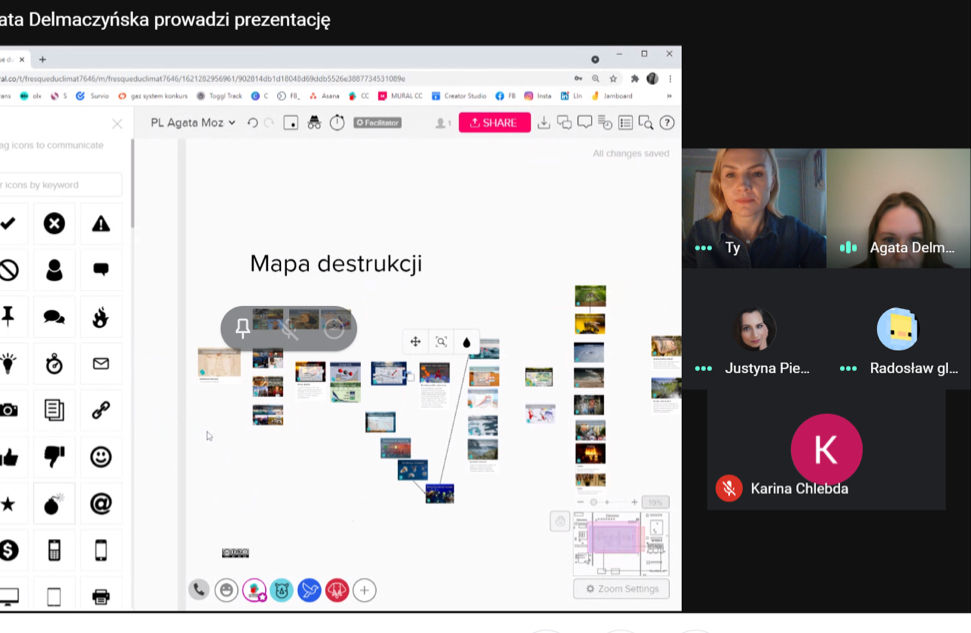Open the Jamboard bookmark
Screen dimensions: 971x633
click(612, 96)
